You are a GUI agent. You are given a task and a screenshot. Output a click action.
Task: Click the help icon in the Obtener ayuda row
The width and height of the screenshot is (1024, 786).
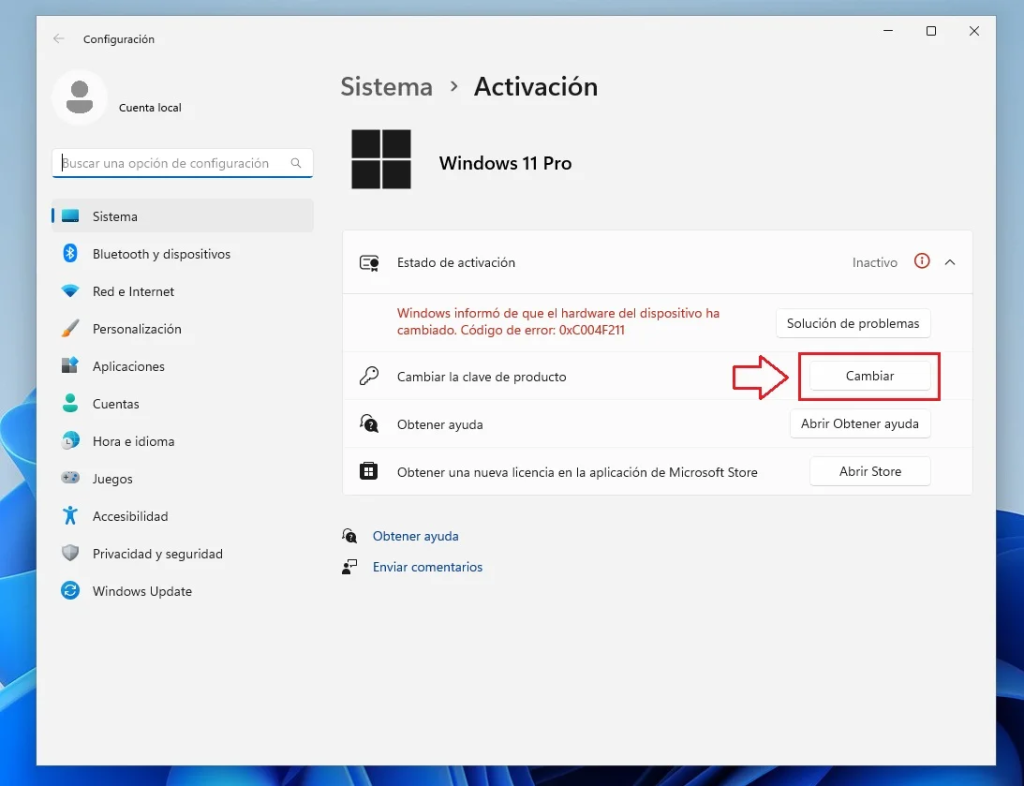pyautogui.click(x=369, y=424)
